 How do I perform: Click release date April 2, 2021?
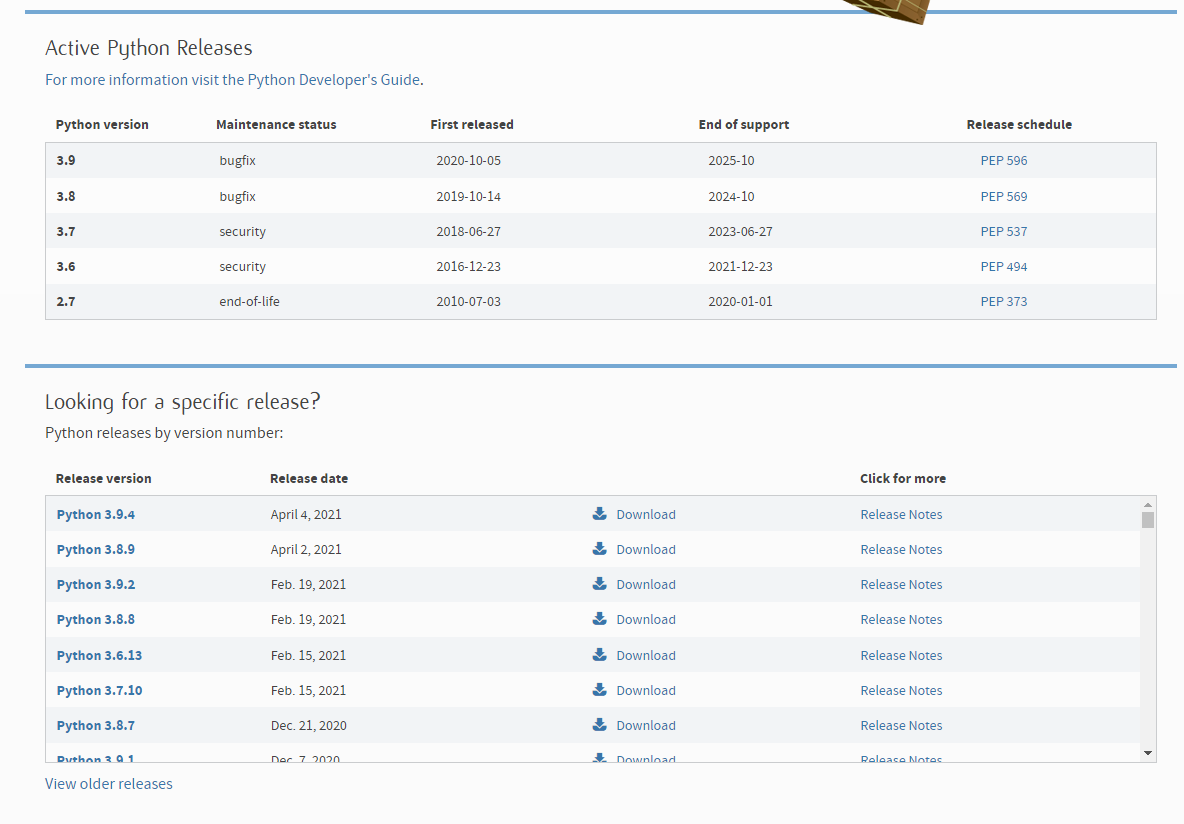pyautogui.click(x=306, y=549)
